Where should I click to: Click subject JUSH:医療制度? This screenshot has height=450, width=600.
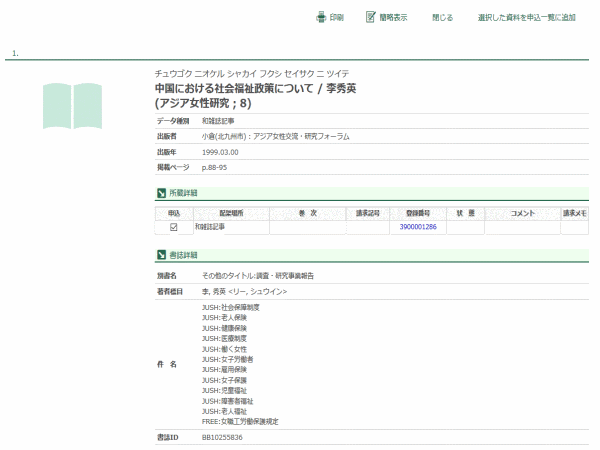(224, 339)
